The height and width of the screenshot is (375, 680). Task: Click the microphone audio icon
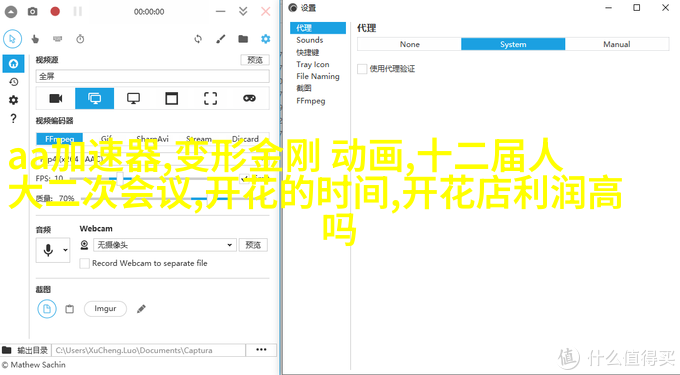coord(48,250)
